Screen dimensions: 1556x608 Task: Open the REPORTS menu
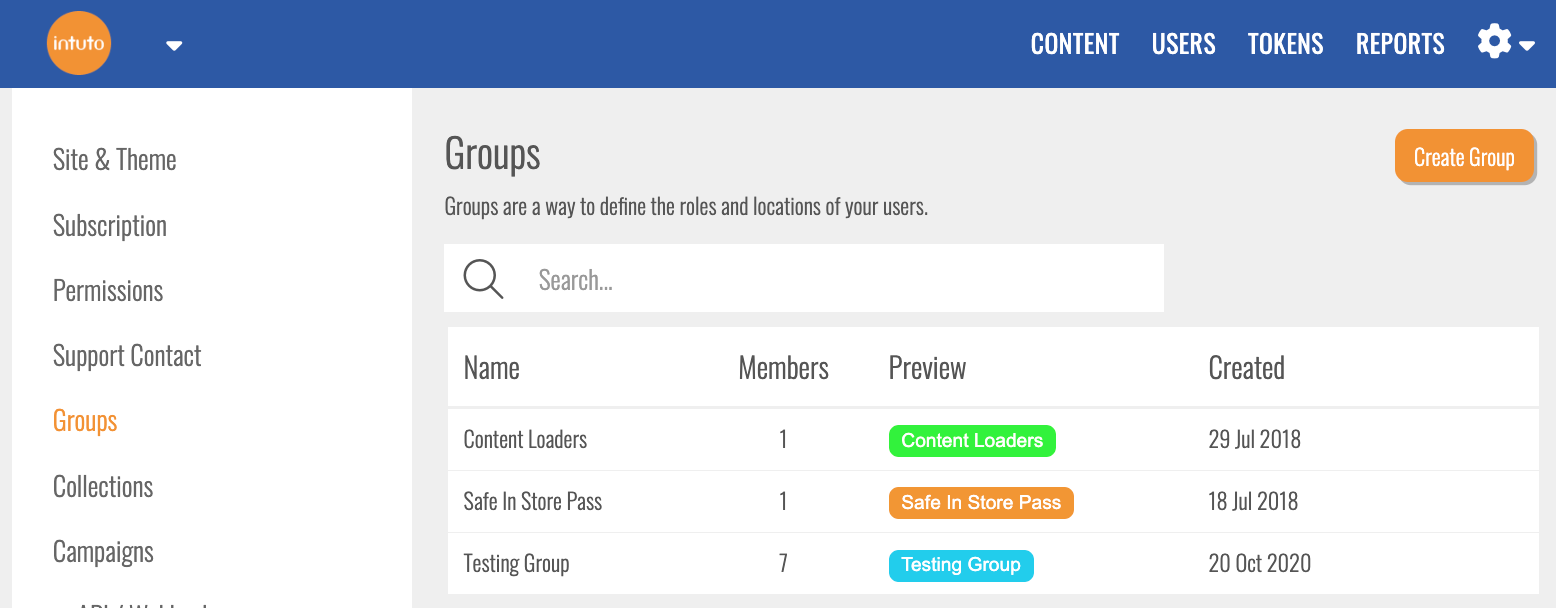(1399, 44)
